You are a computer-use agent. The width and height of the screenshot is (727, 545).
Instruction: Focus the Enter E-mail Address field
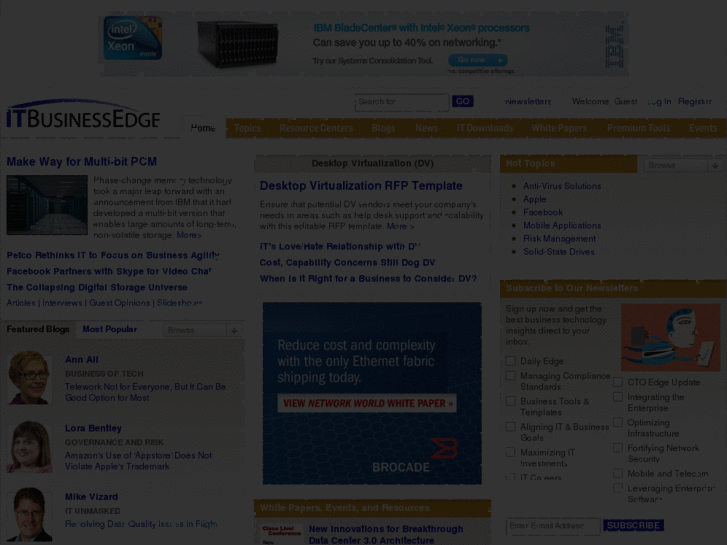pyautogui.click(x=553, y=526)
